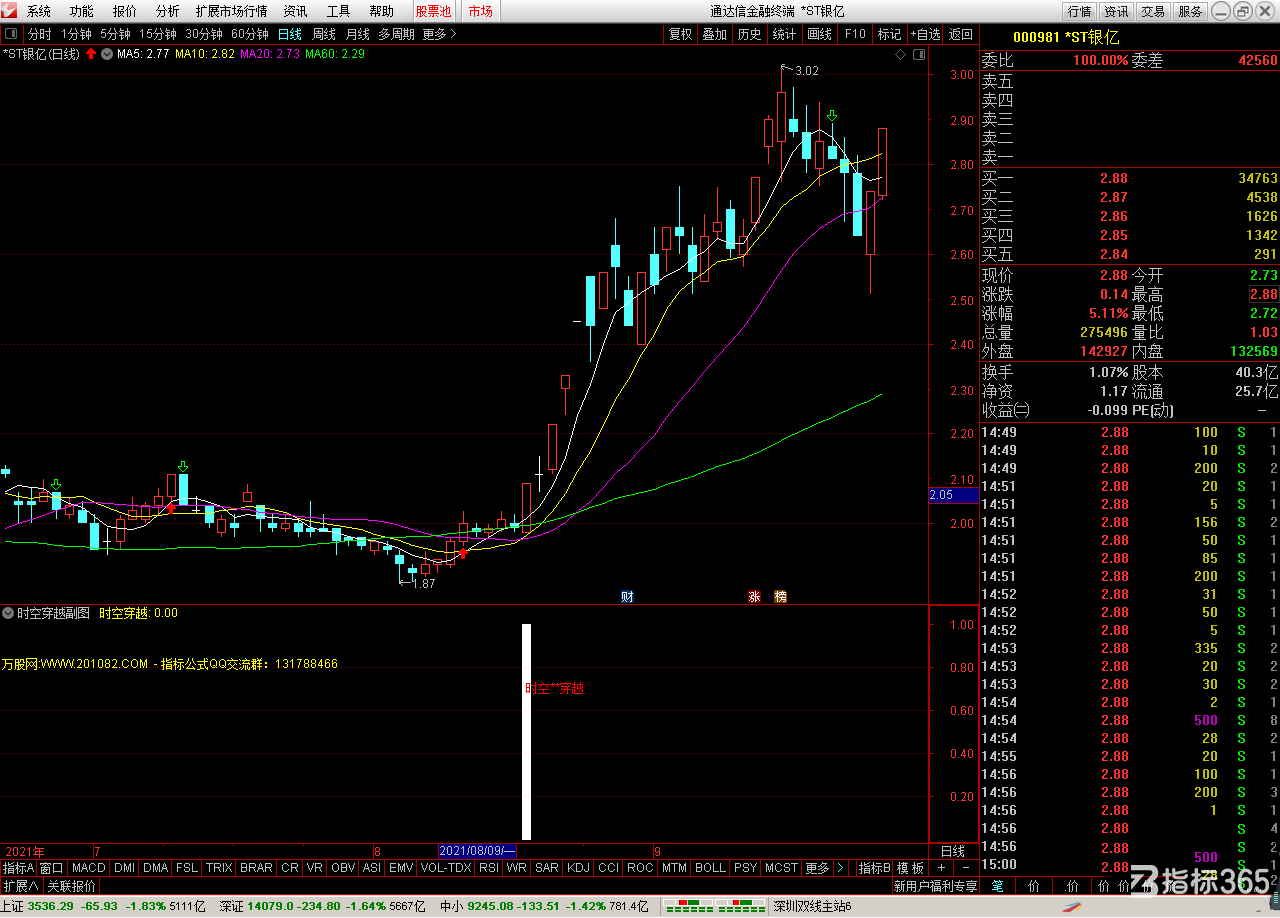Switch to 15分钟 chart period

158,34
